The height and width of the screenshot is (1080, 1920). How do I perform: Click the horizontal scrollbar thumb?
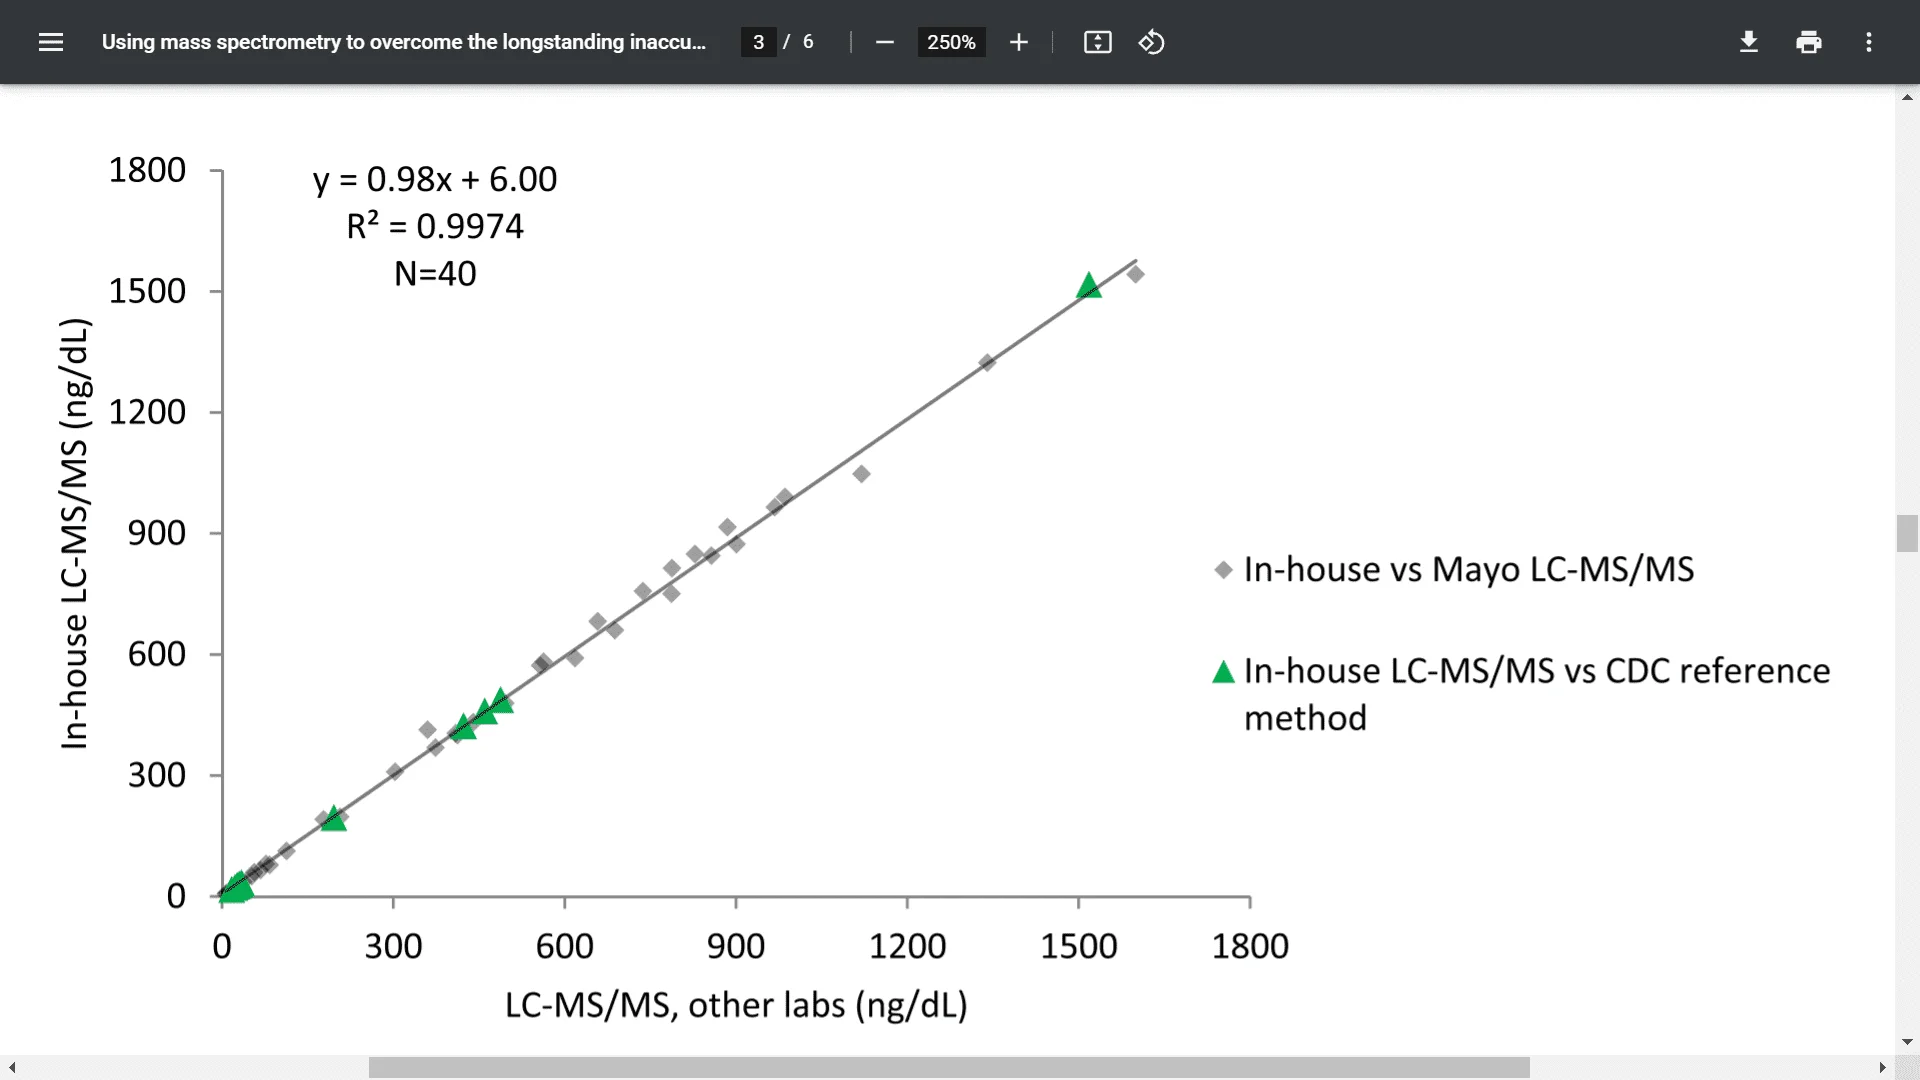click(949, 1067)
